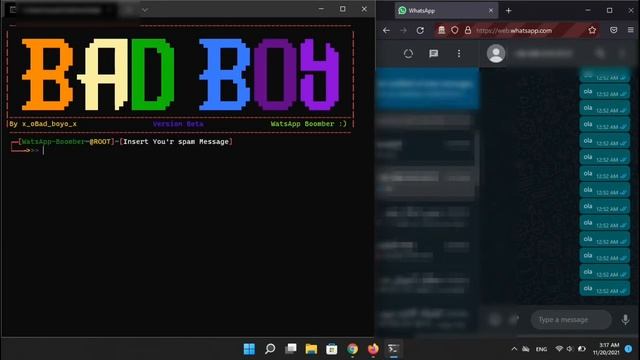Start a new WhatsApp chat

point(433,54)
